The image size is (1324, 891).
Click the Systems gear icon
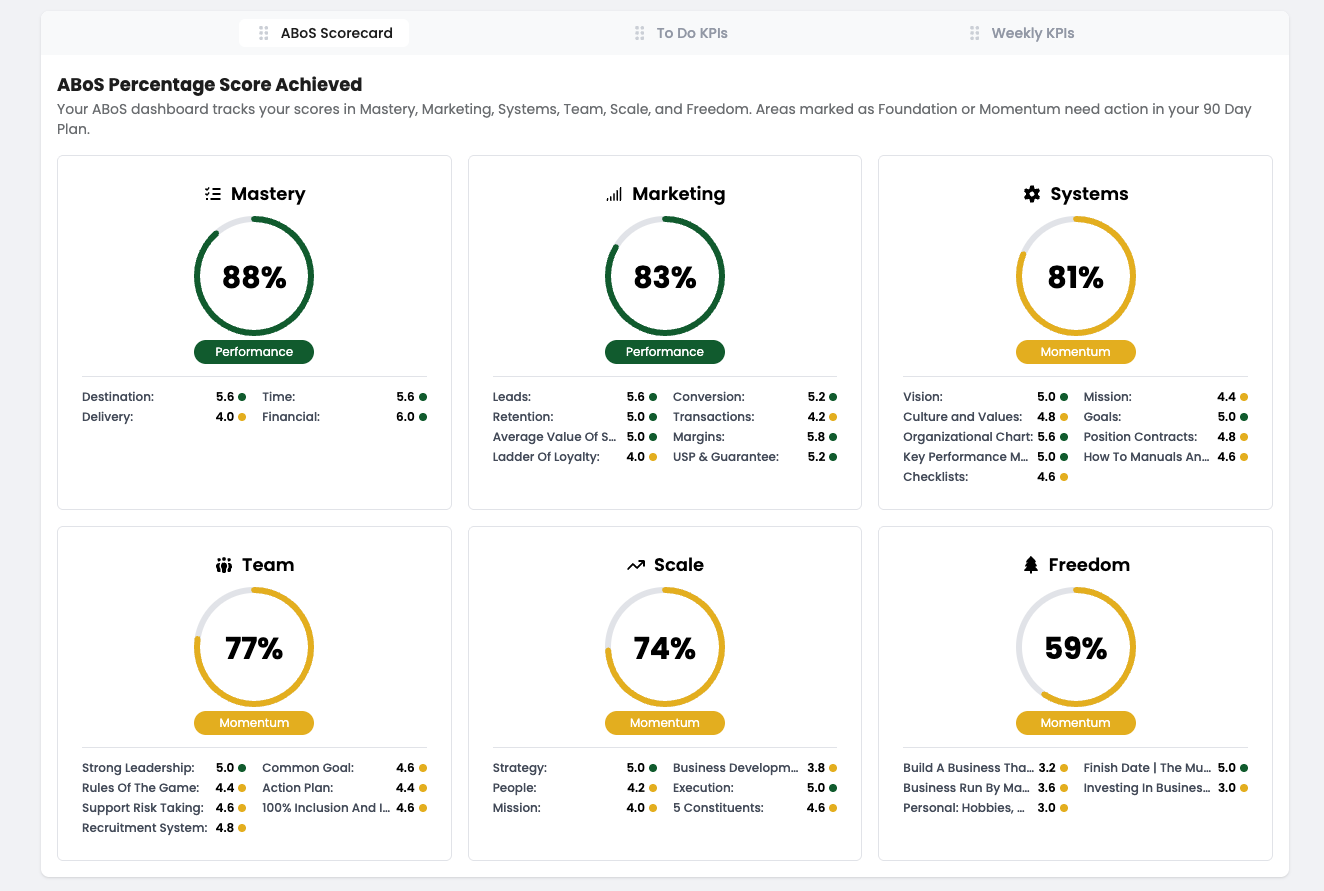point(1032,194)
